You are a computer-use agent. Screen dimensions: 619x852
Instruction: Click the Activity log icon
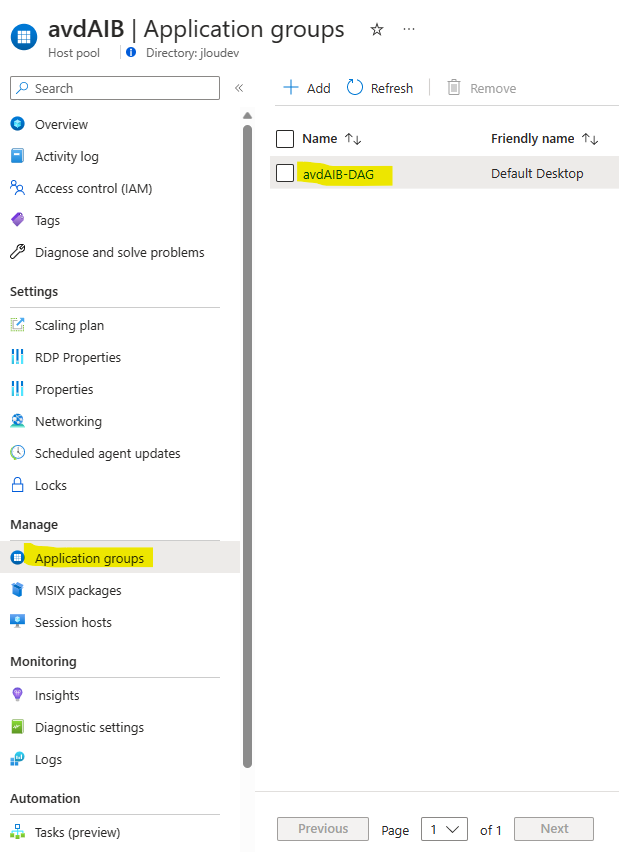[x=17, y=156]
